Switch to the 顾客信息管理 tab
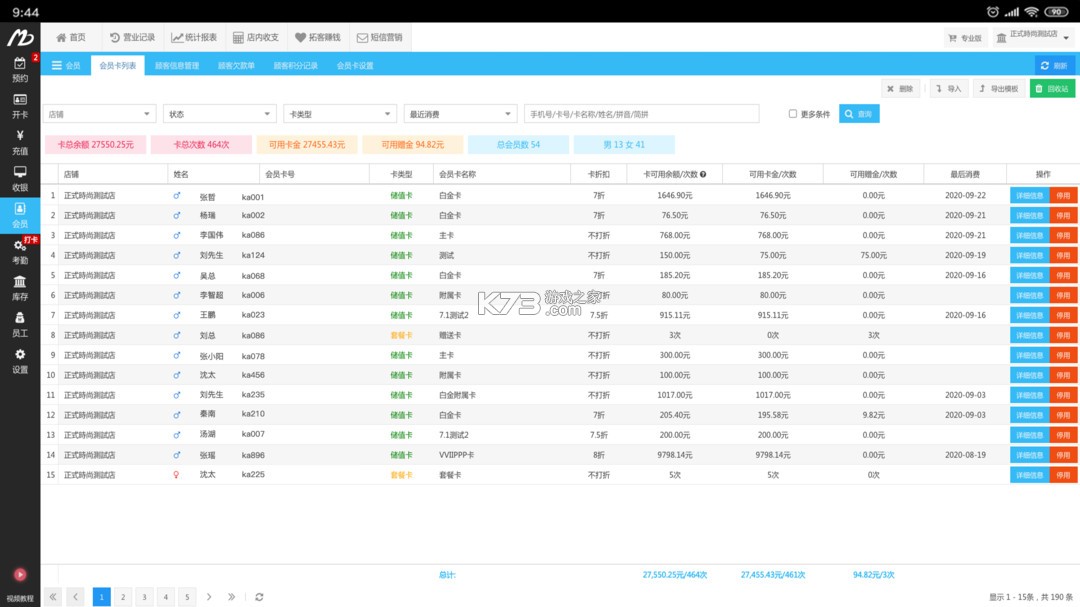This screenshot has width=1080, height=607. pyautogui.click(x=177, y=65)
